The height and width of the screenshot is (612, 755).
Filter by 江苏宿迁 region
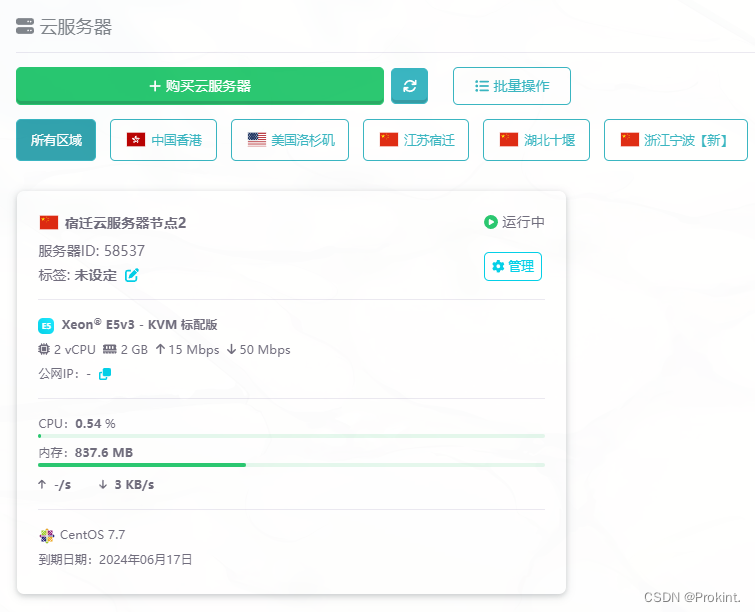point(416,140)
